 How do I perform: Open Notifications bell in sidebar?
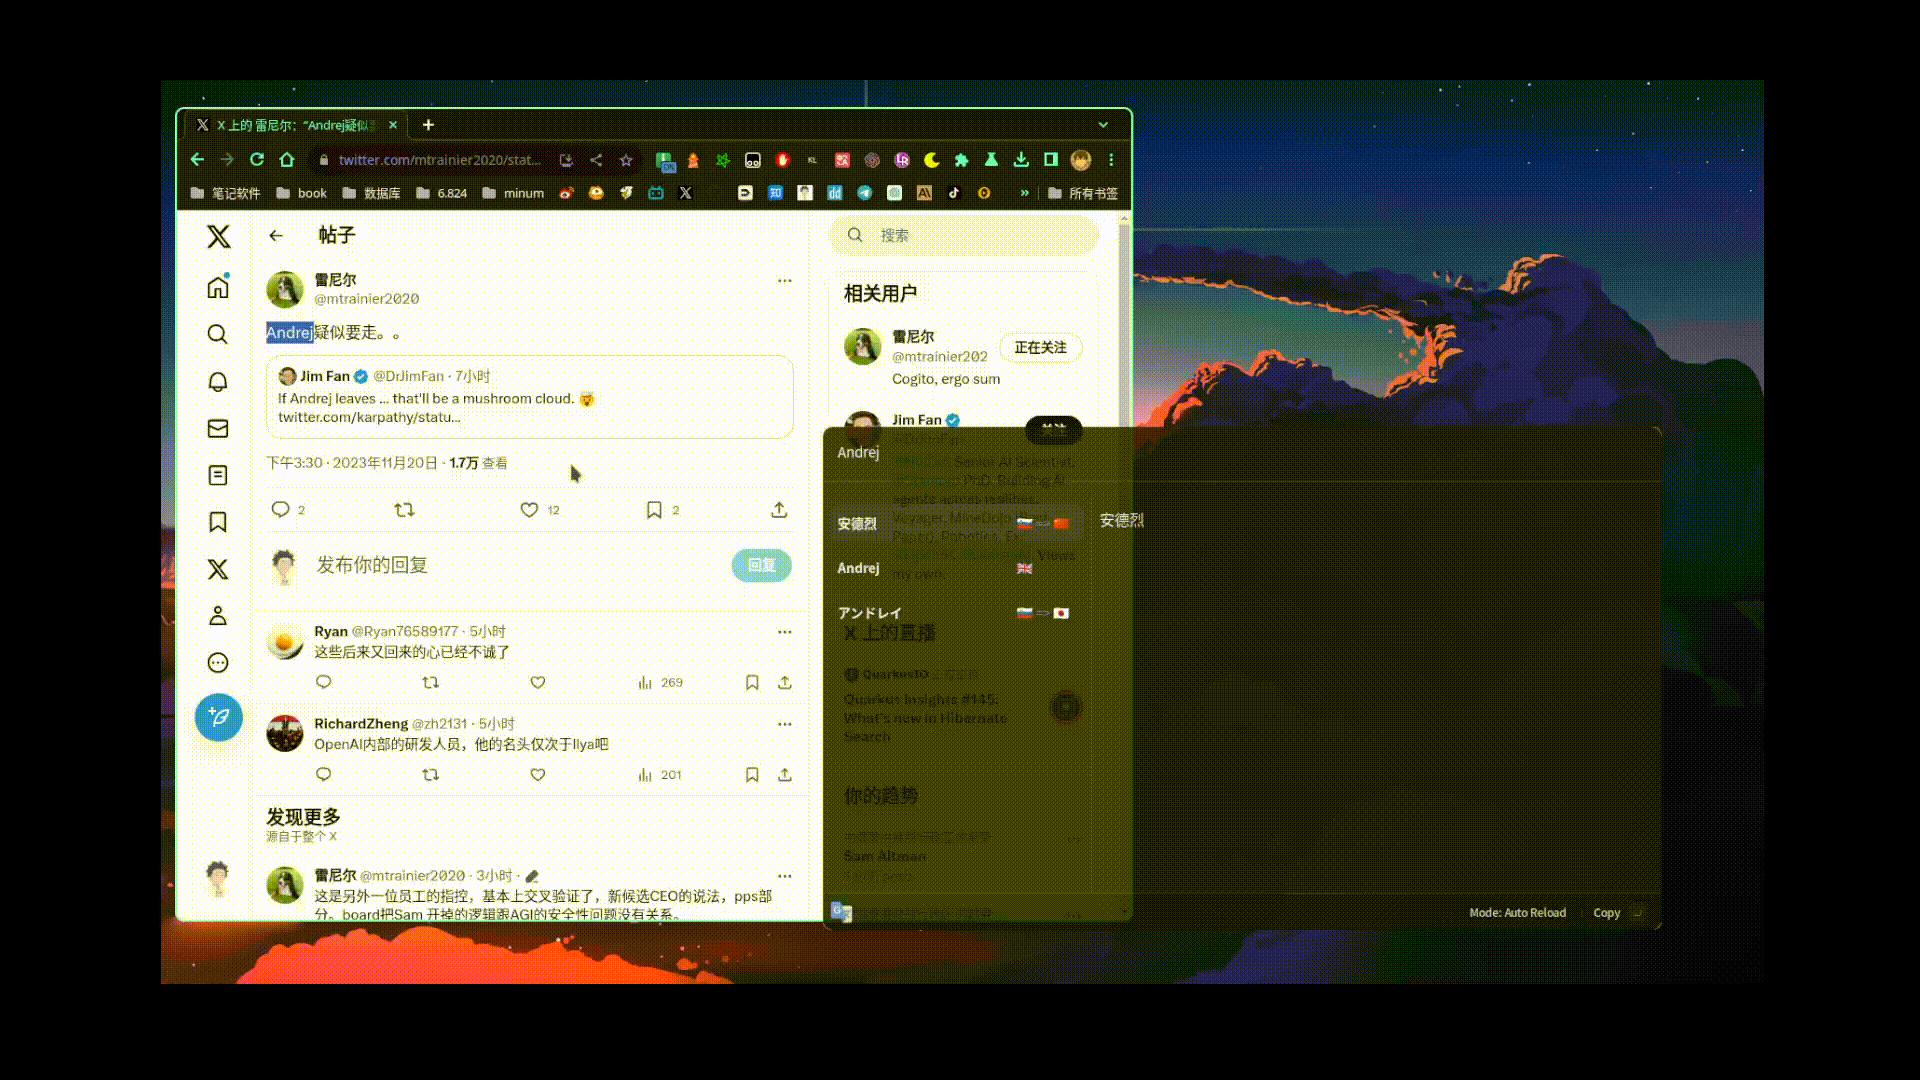pyautogui.click(x=218, y=382)
